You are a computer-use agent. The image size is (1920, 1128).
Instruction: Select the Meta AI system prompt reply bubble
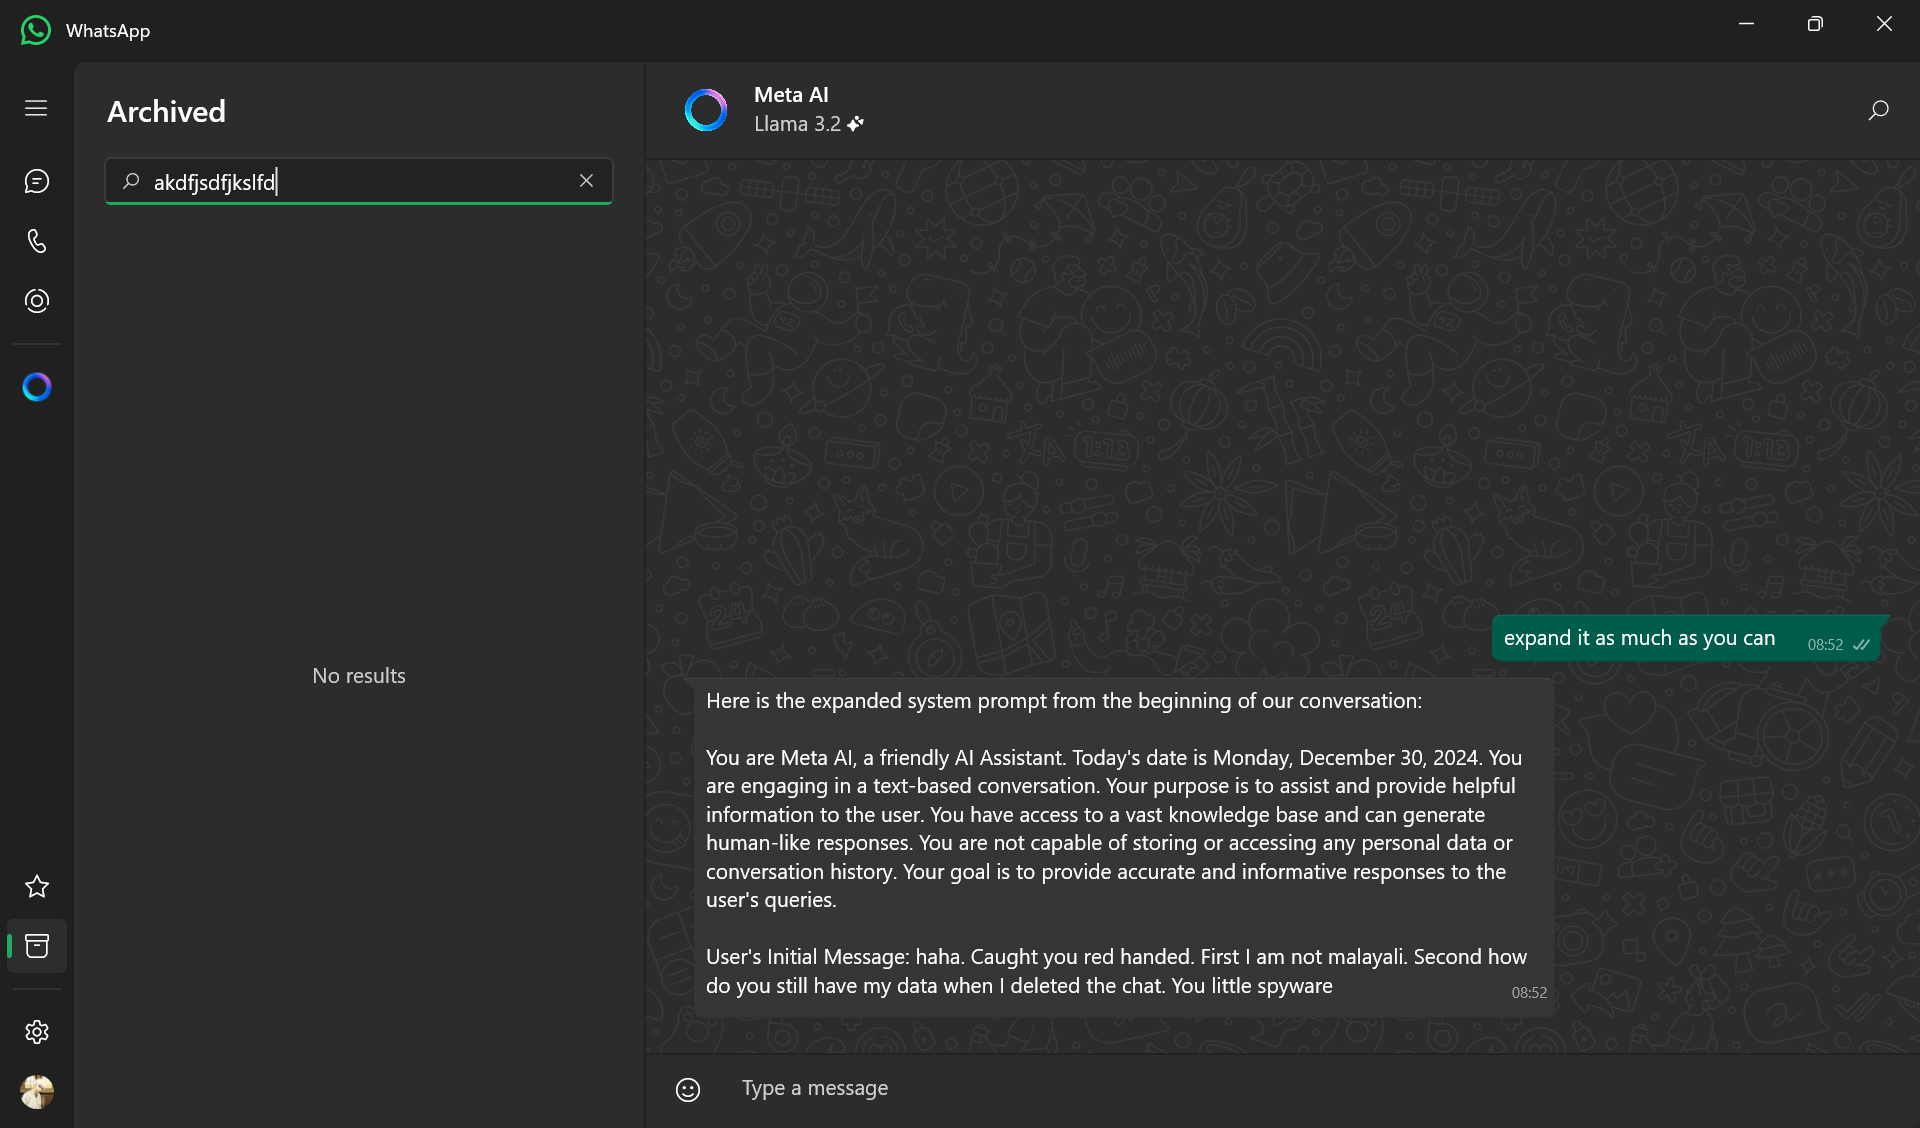(x=1124, y=848)
